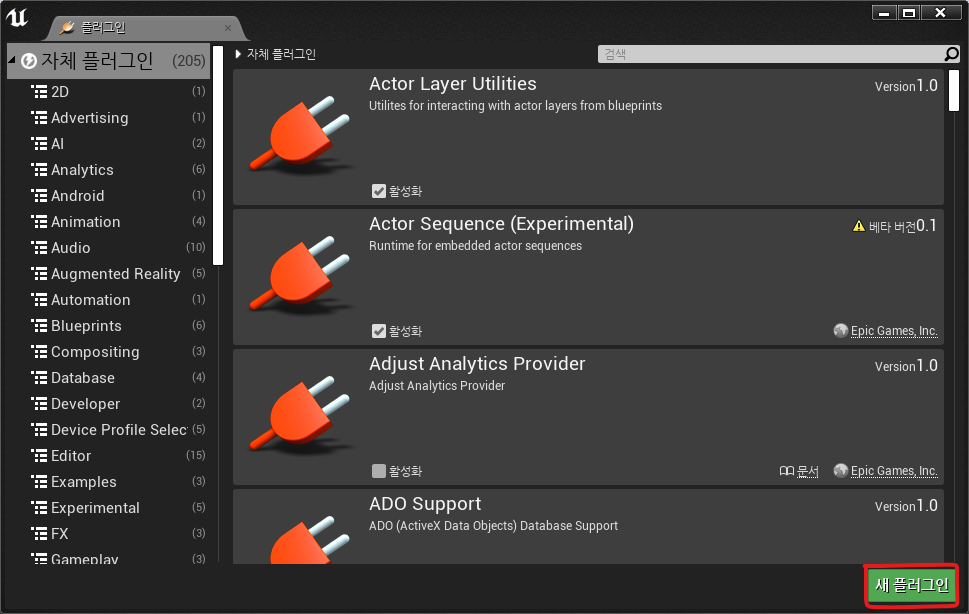
Task: Open Epic Games, Inc. link under Adjust Analytics
Action: (894, 471)
